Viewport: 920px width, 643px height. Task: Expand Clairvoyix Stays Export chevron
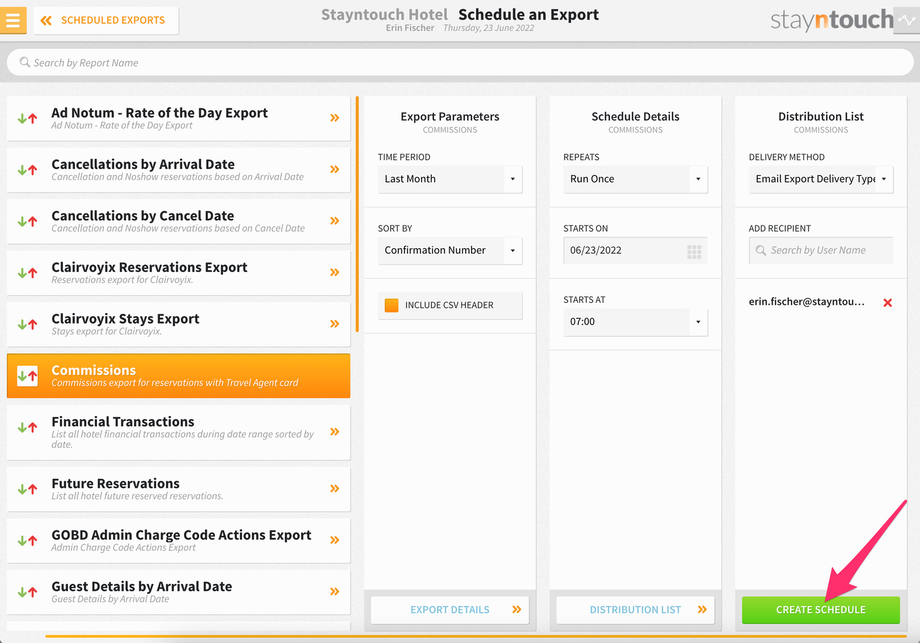click(334, 323)
